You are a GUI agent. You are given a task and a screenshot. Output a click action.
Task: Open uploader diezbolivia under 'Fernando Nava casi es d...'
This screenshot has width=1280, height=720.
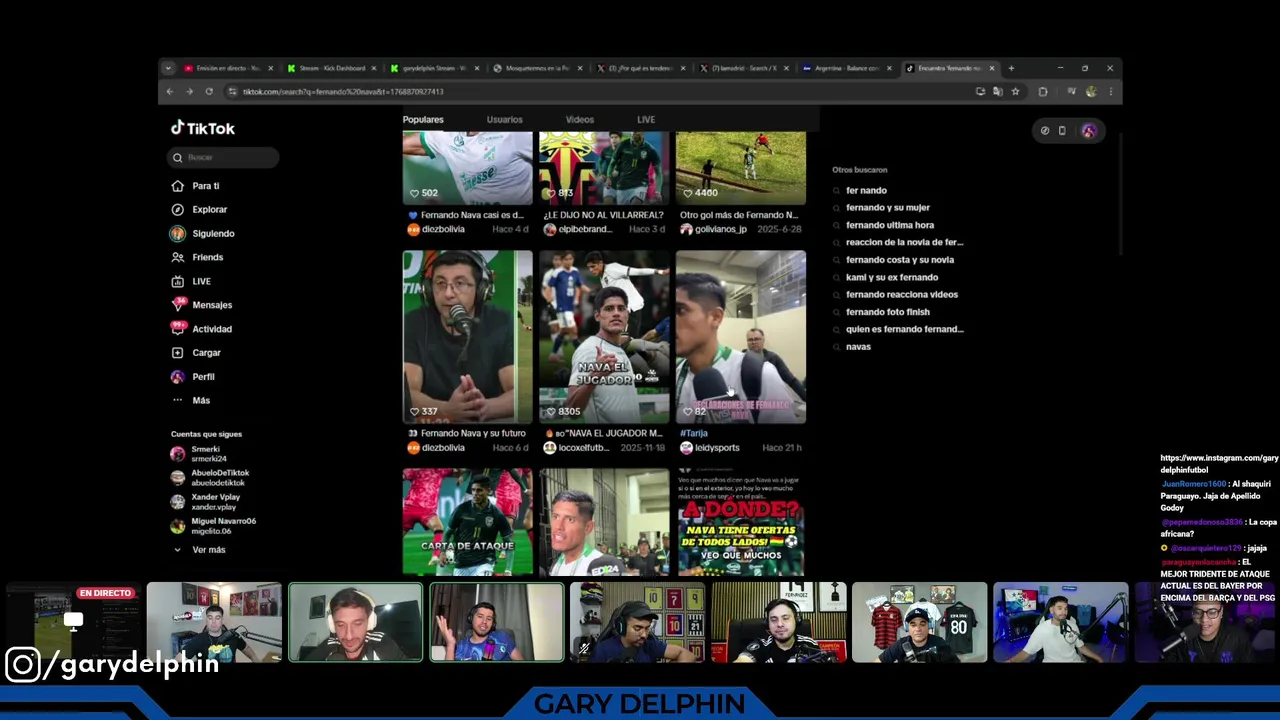click(x=443, y=230)
